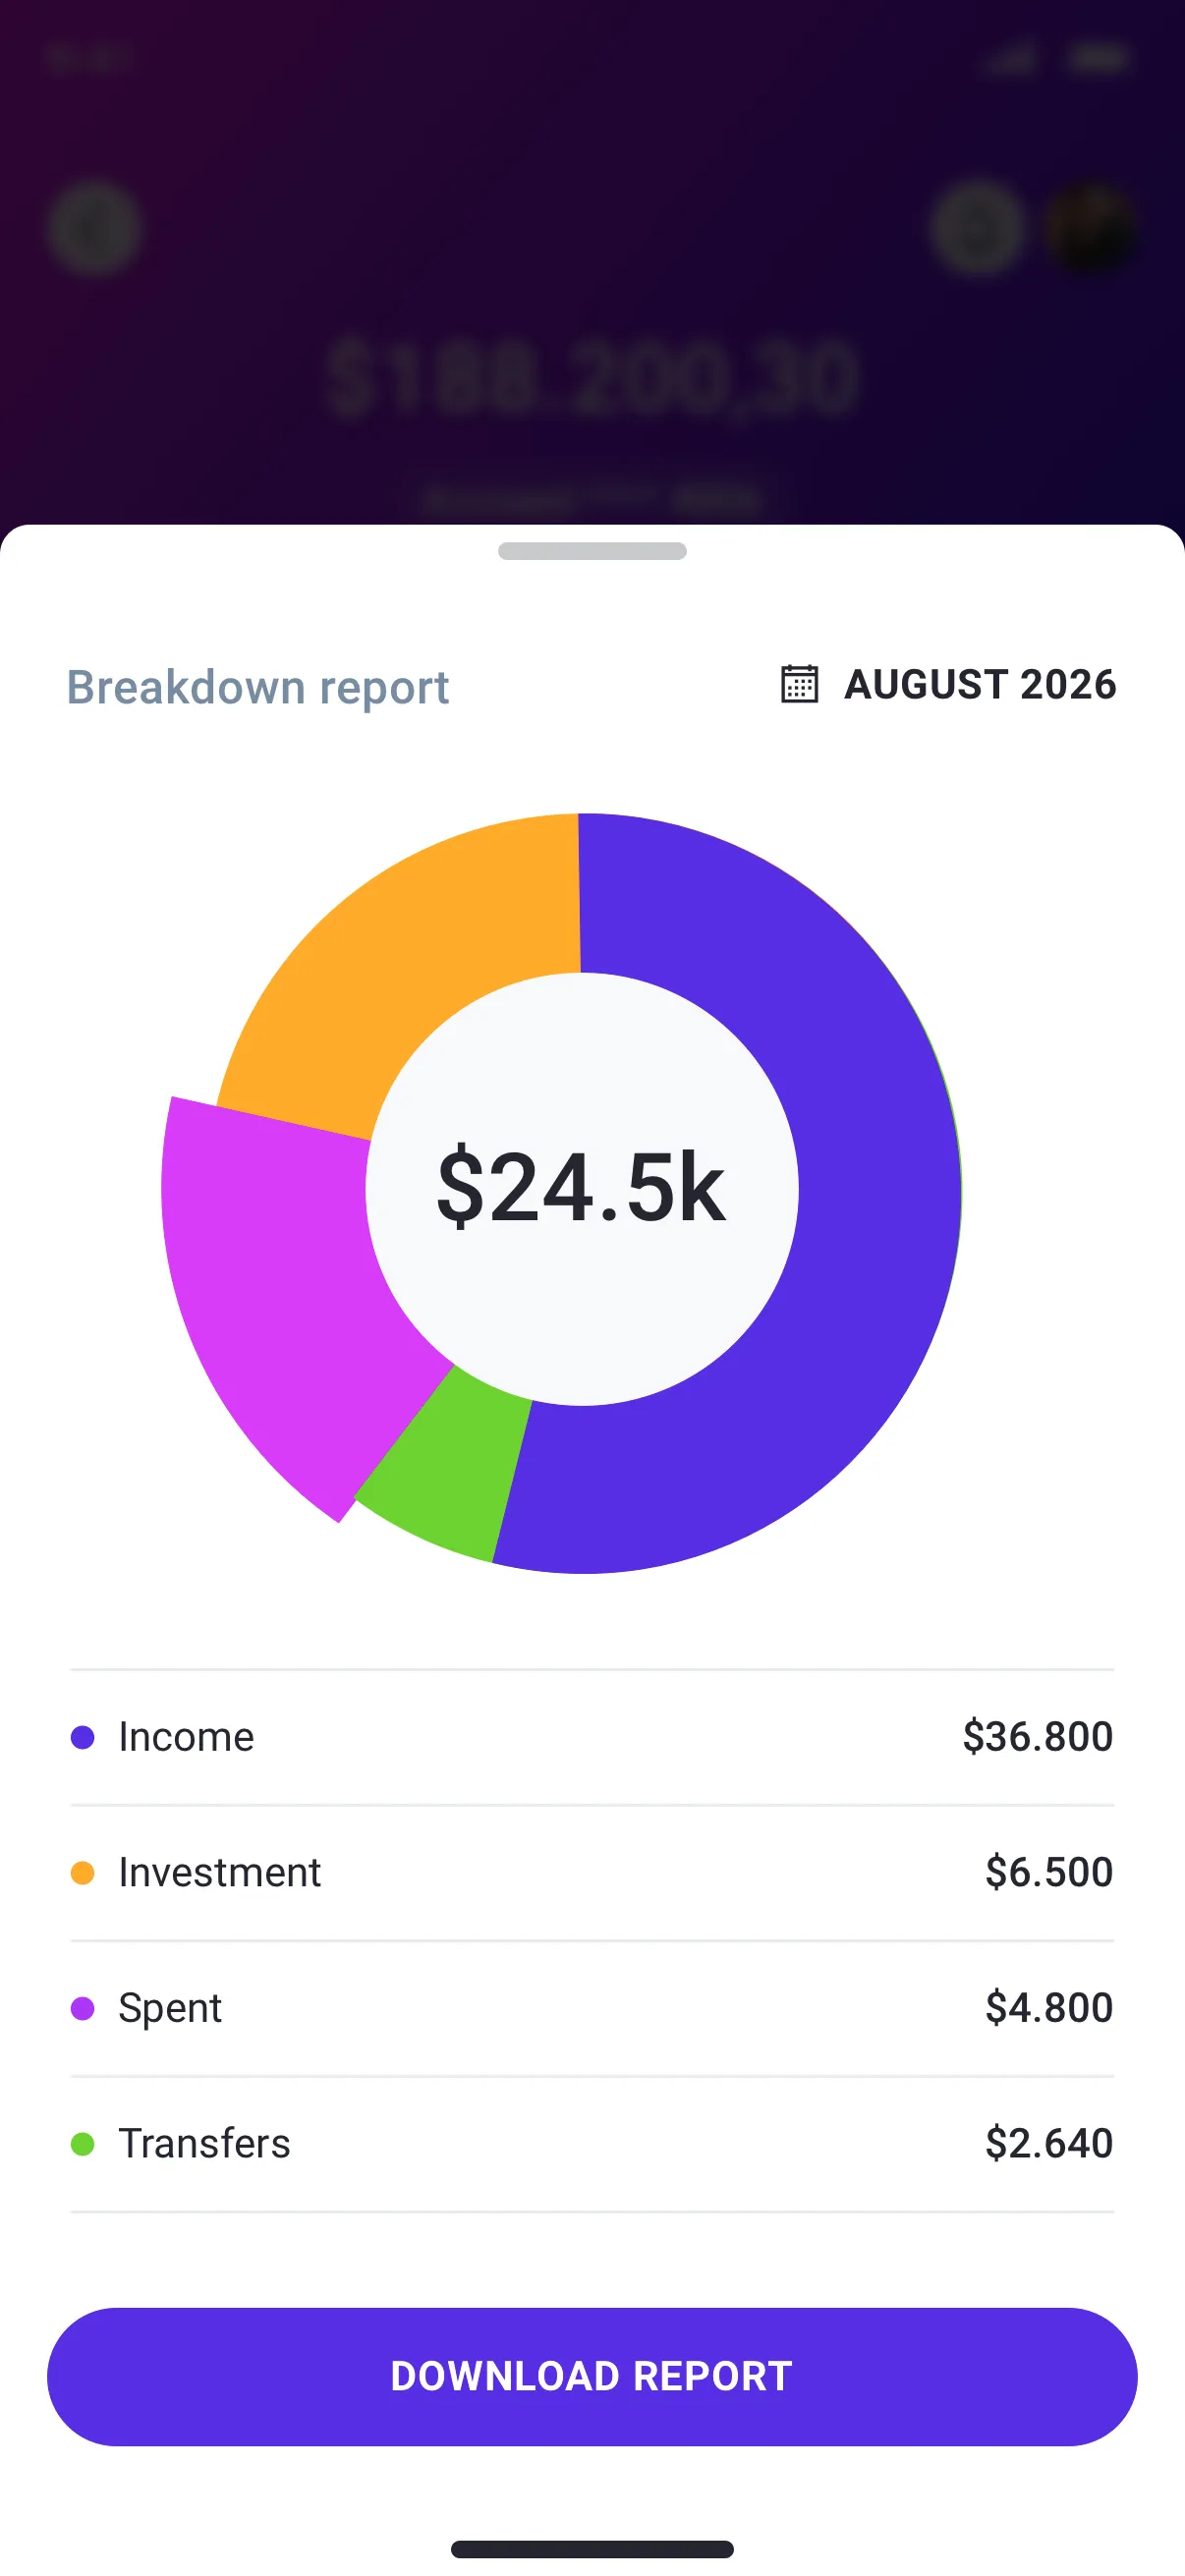The height and width of the screenshot is (2576, 1185).
Task: Click the Spent magenta legend dot
Action: click(84, 2008)
